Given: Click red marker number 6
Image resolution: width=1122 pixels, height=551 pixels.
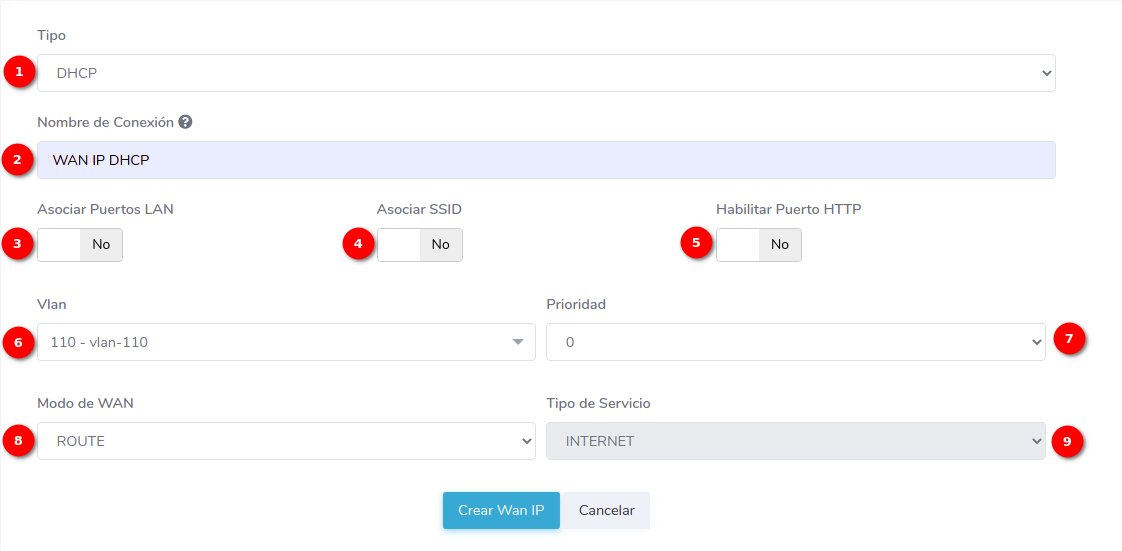Looking at the screenshot, I should click(18, 342).
